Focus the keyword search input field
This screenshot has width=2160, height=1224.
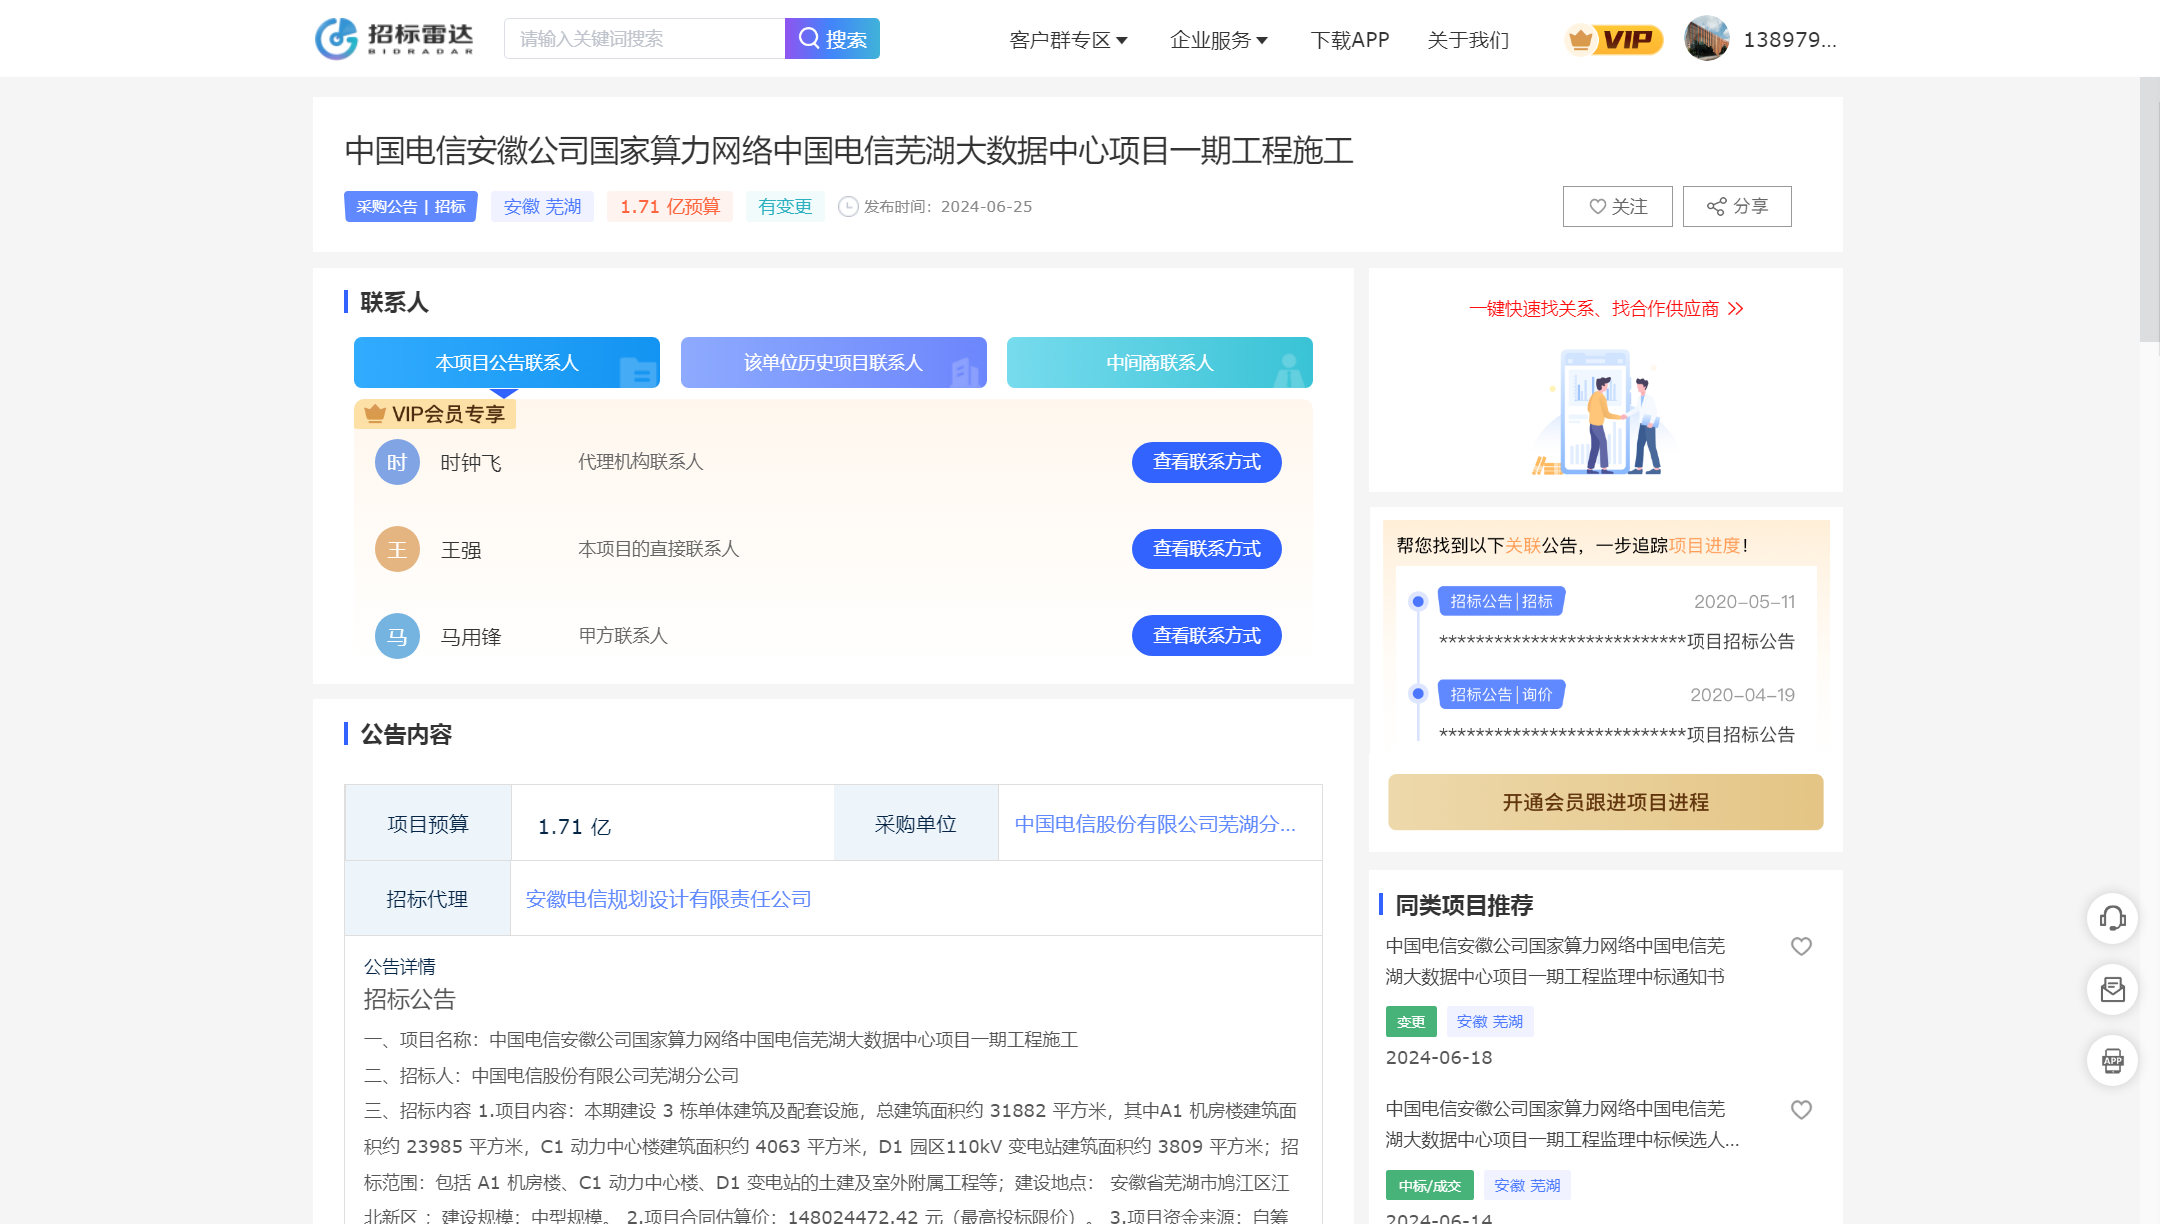click(644, 39)
